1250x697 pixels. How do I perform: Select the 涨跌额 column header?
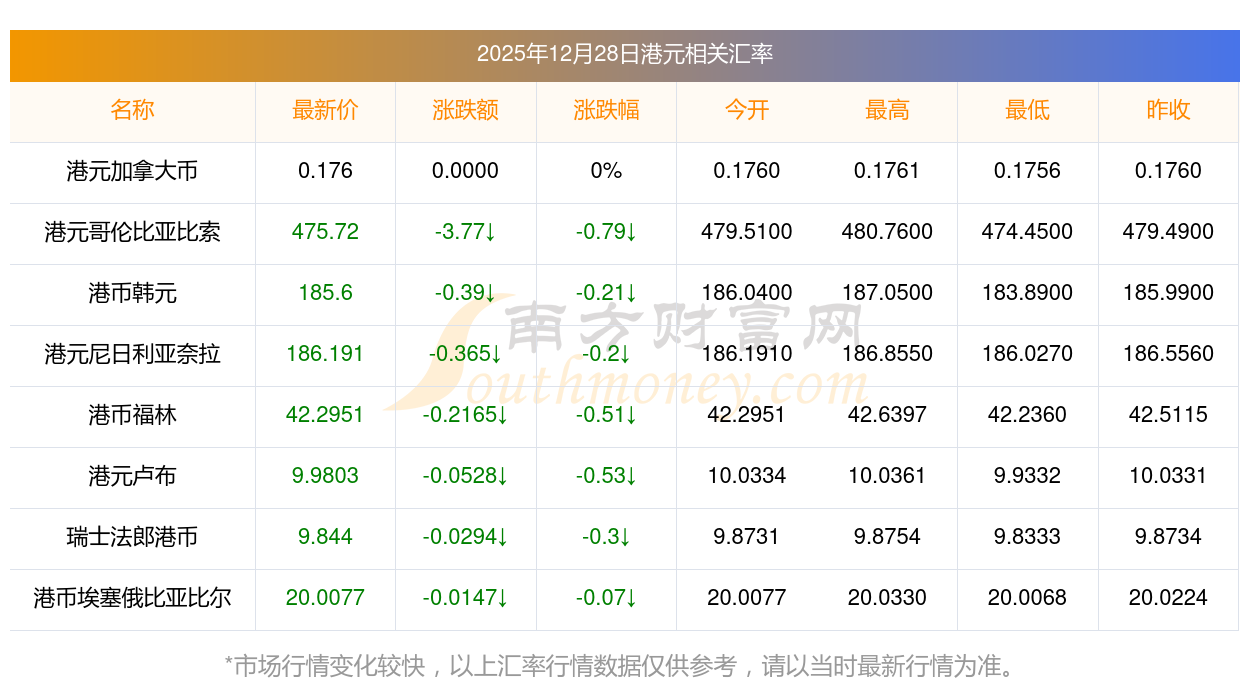click(x=466, y=110)
